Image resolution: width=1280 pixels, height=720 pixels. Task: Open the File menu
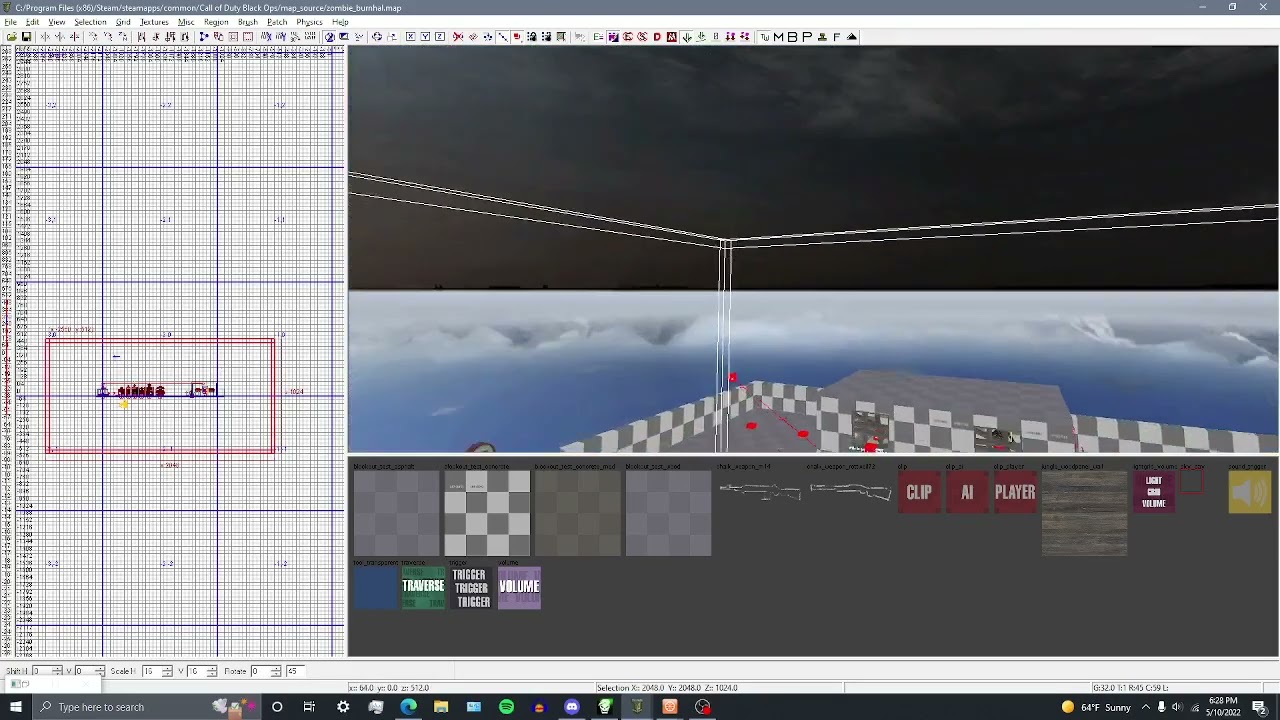[10, 22]
